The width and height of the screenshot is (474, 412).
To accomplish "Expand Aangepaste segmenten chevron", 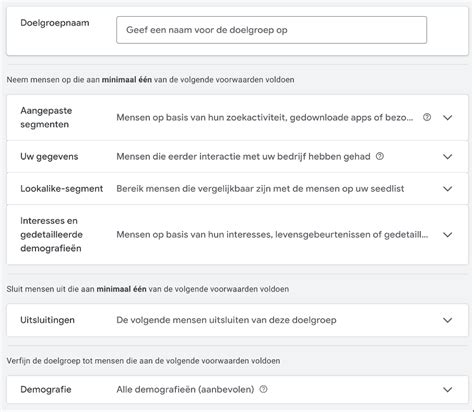I will [448, 117].
